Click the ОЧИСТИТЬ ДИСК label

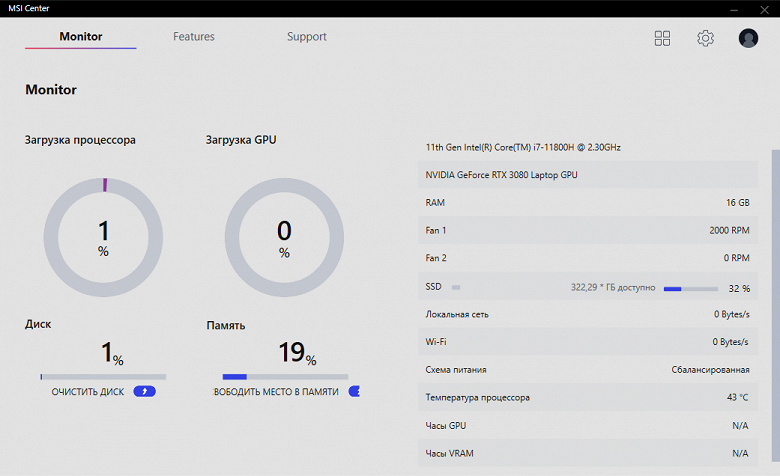[88, 392]
